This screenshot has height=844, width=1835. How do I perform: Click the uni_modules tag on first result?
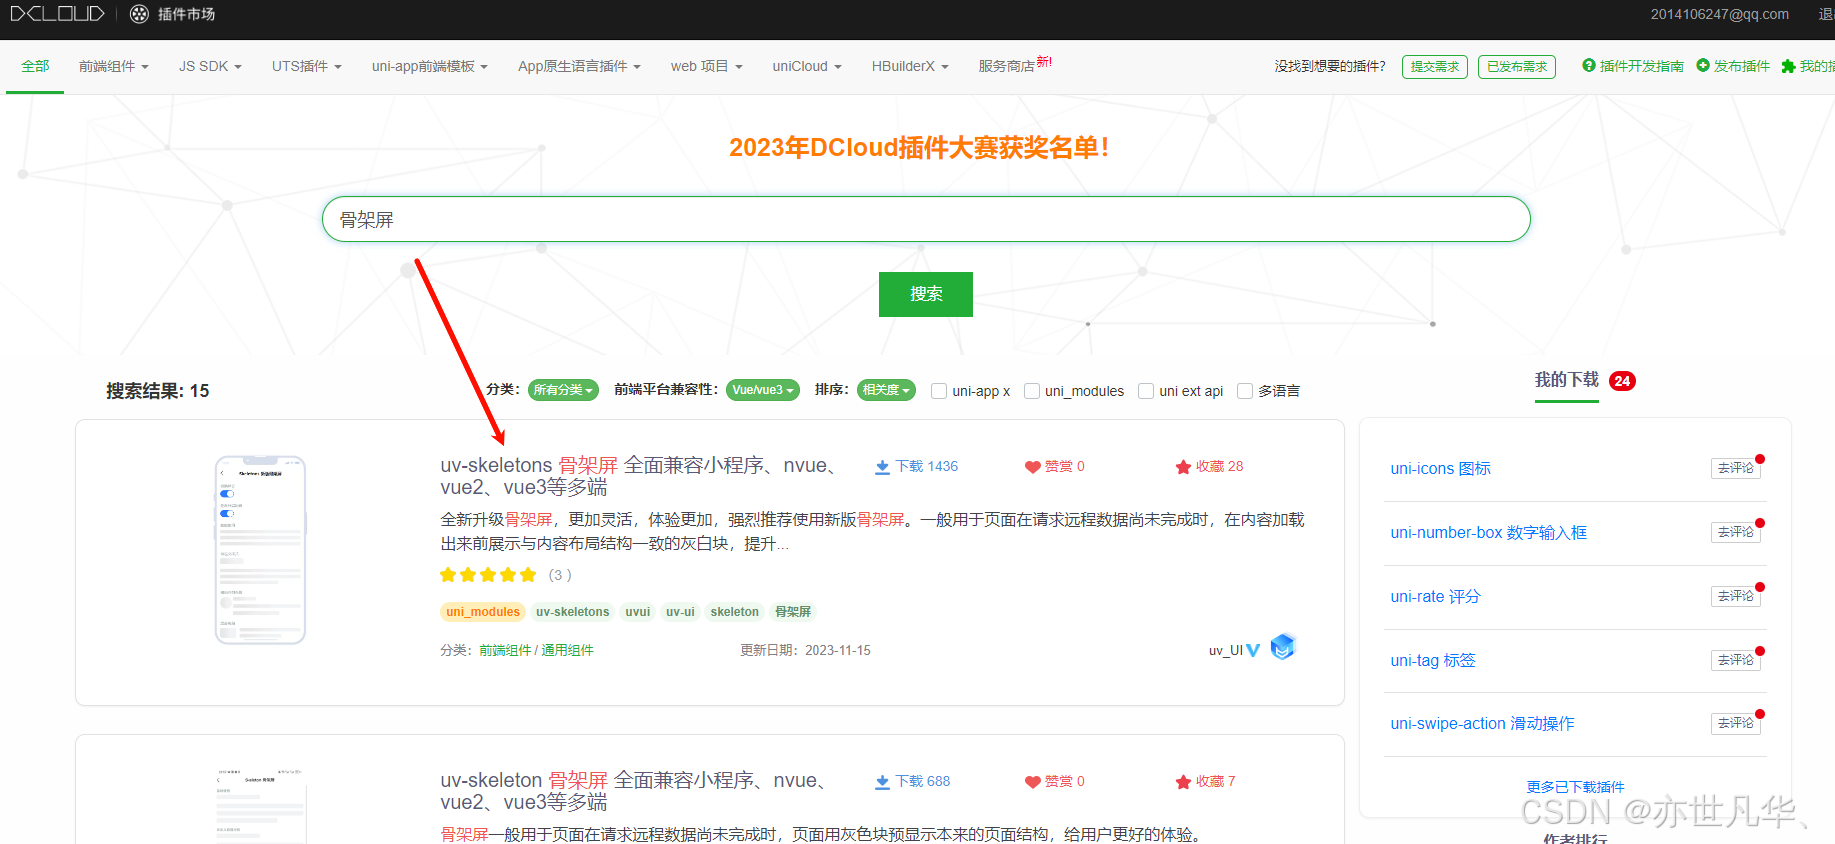pos(483,612)
